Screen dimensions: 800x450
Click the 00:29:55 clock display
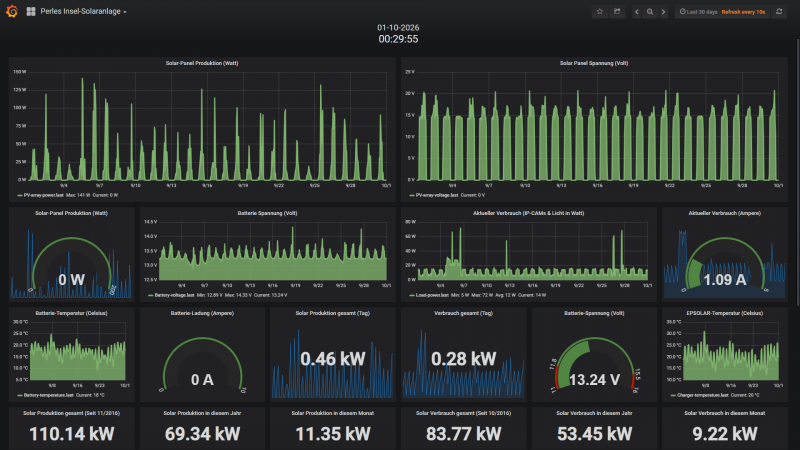398,39
